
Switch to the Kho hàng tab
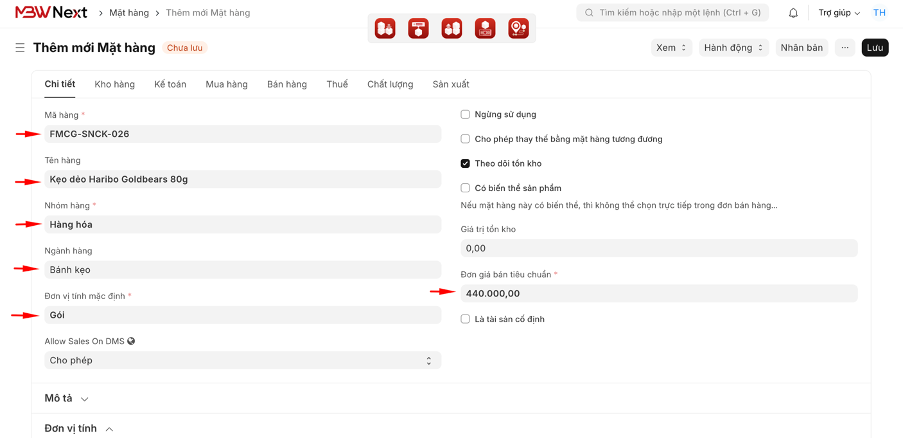(115, 85)
